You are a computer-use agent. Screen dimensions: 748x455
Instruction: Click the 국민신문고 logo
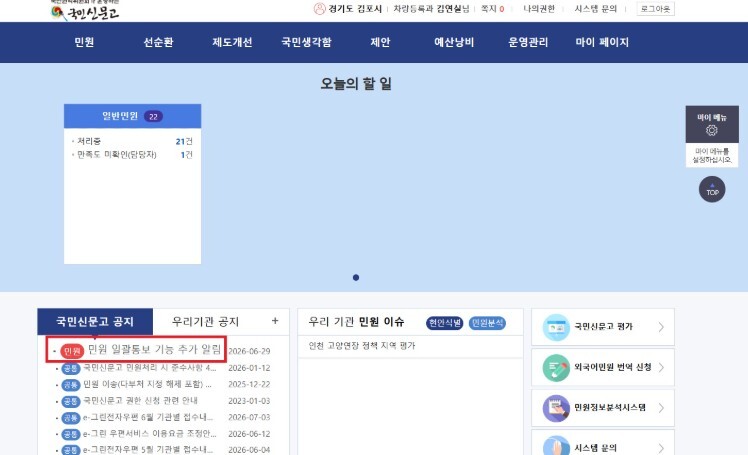coord(85,11)
